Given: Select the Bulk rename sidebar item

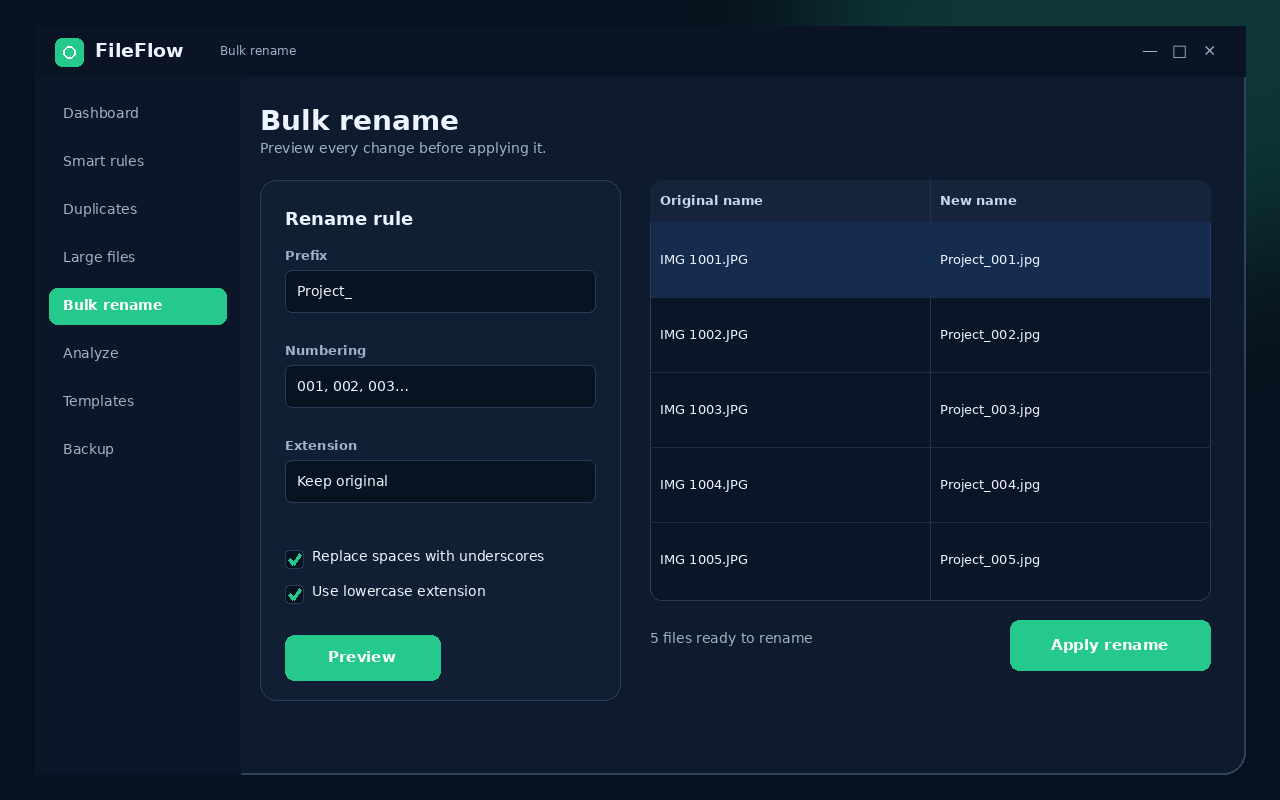Looking at the screenshot, I should (x=138, y=306).
